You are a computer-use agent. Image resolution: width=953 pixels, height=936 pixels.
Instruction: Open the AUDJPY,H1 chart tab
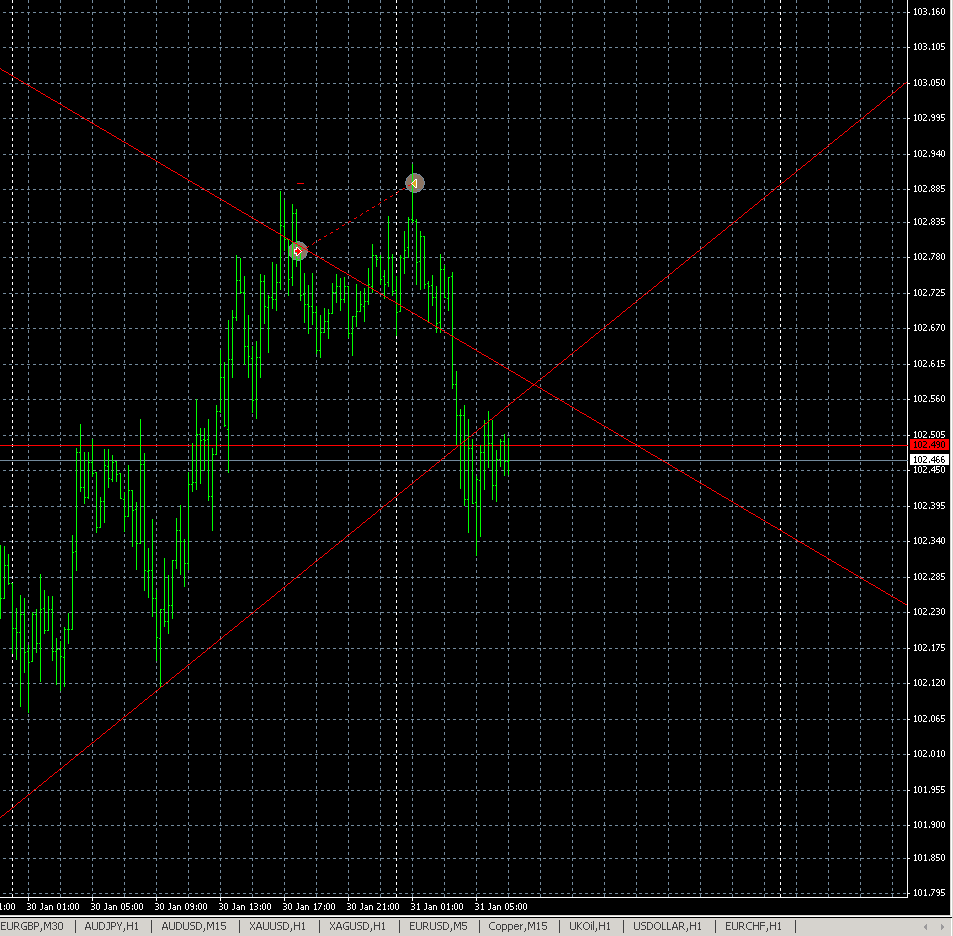coord(113,926)
